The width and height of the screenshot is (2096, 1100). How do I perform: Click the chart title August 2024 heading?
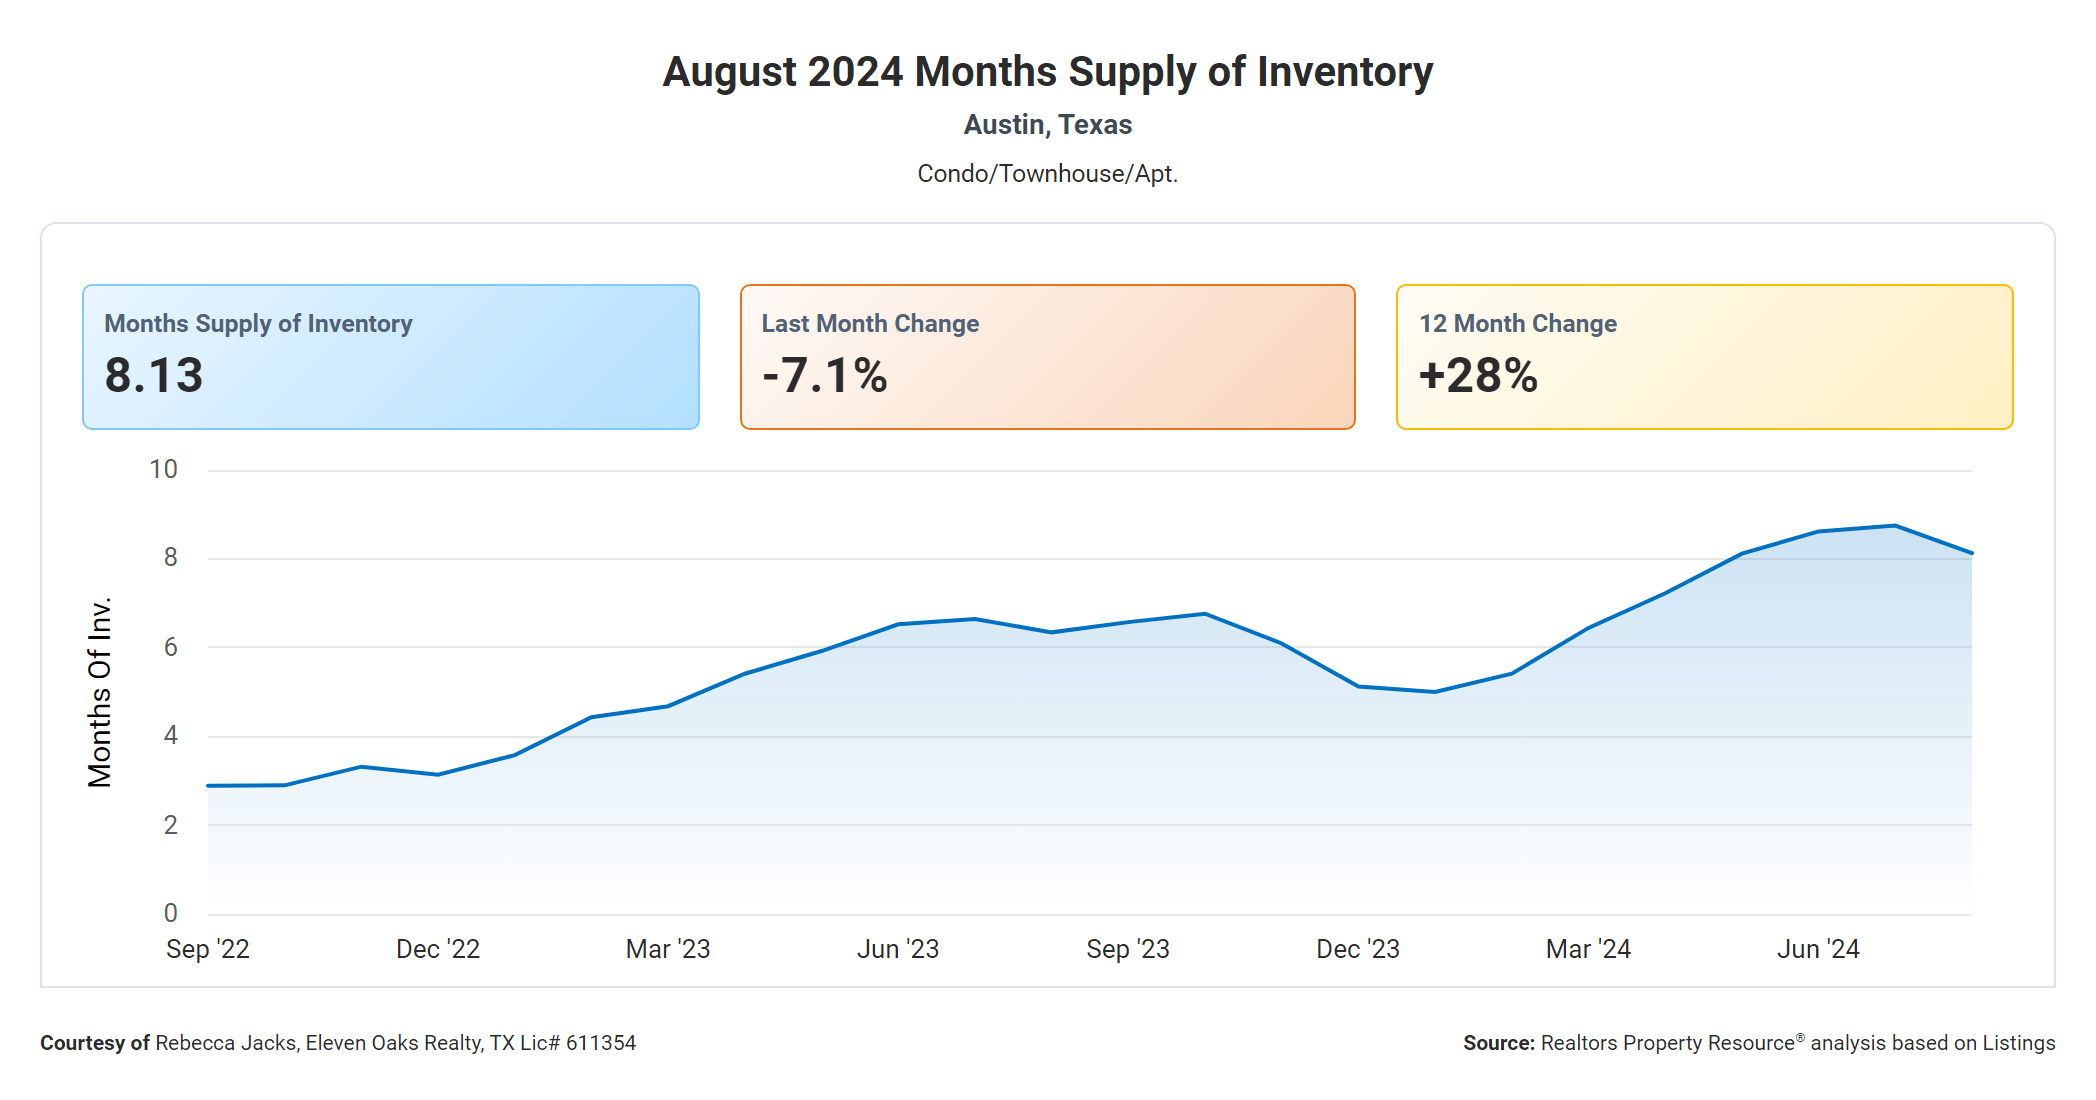(1047, 72)
